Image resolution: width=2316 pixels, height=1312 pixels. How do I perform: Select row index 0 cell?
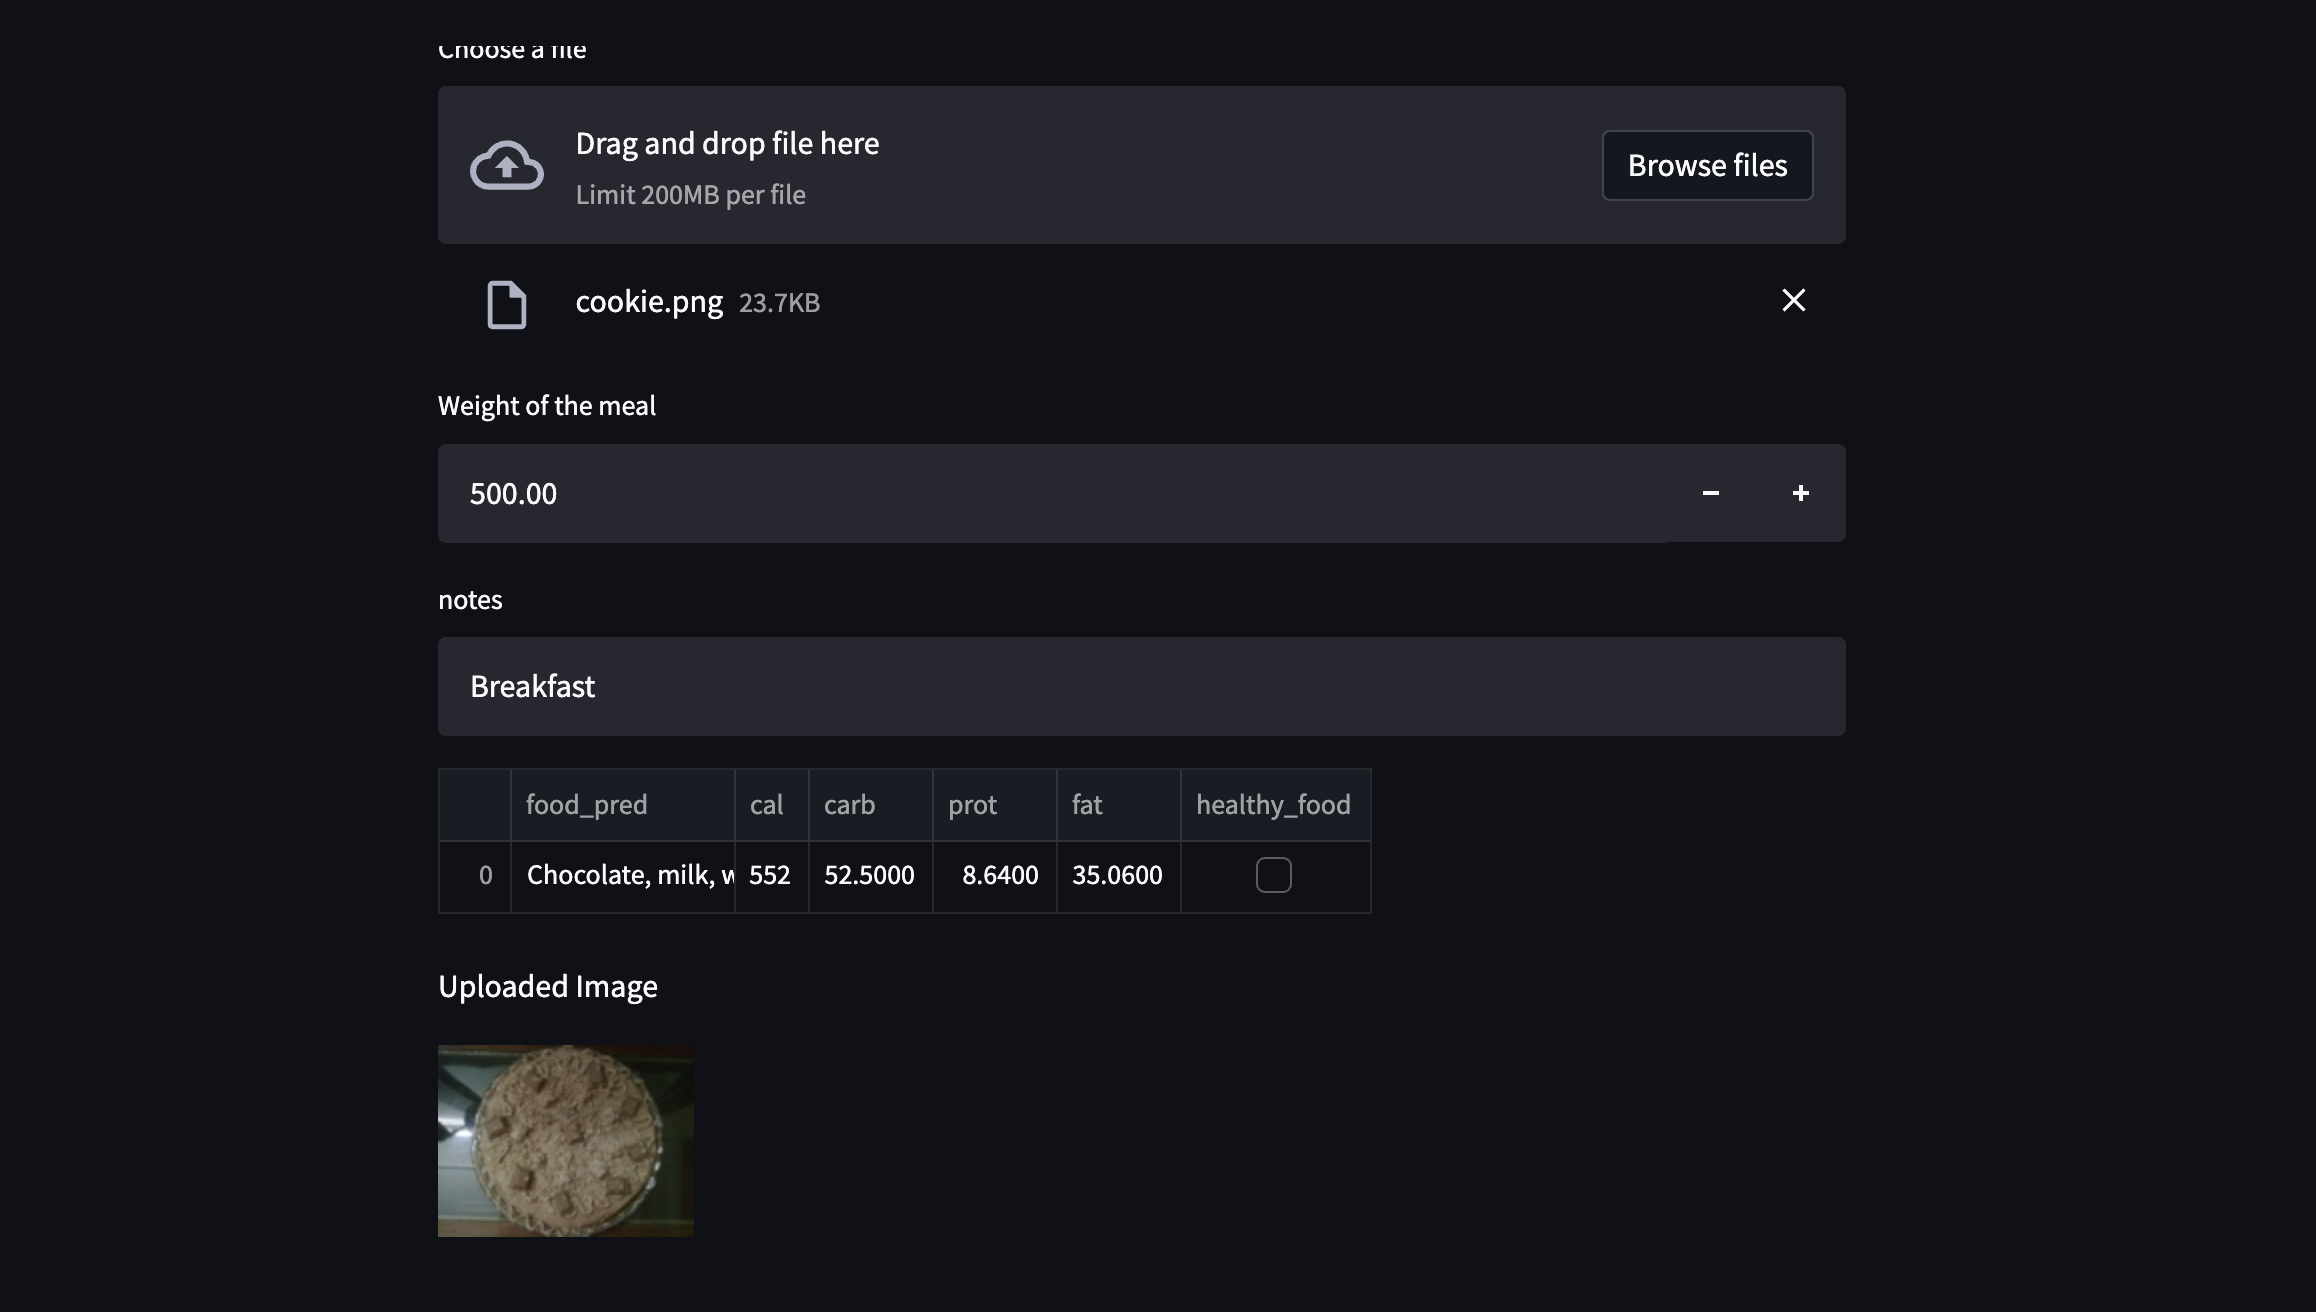475,876
